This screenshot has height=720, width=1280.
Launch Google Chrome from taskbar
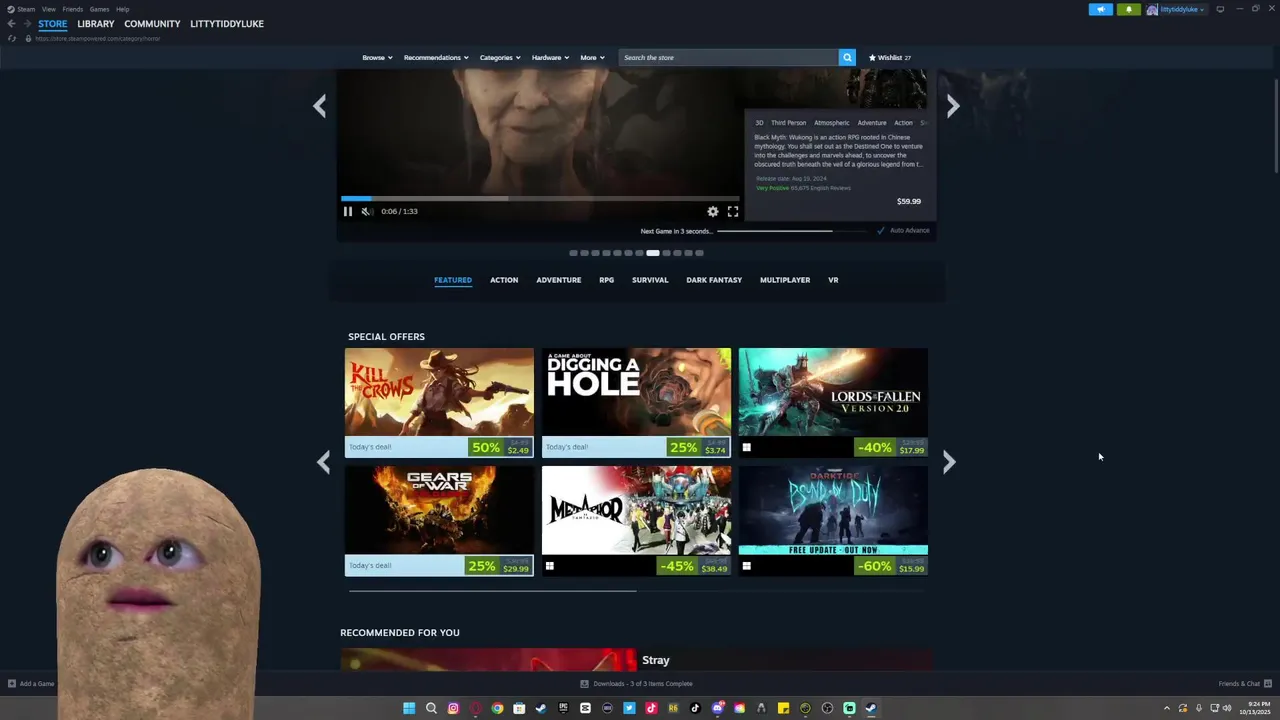(497, 708)
